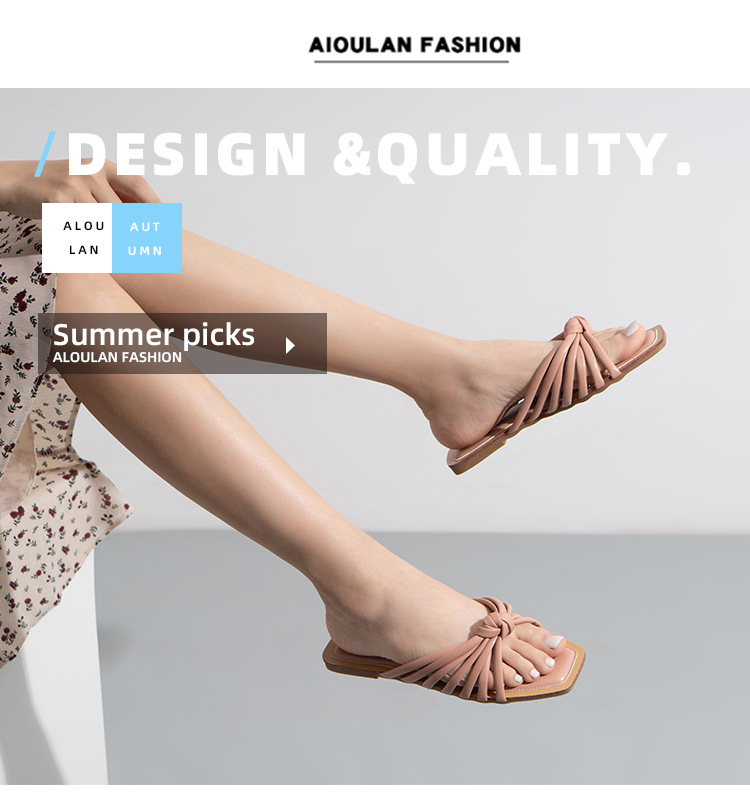Screen dimensions: 750x795
Task: Click the upper pink knotted sandal
Action: [556, 395]
